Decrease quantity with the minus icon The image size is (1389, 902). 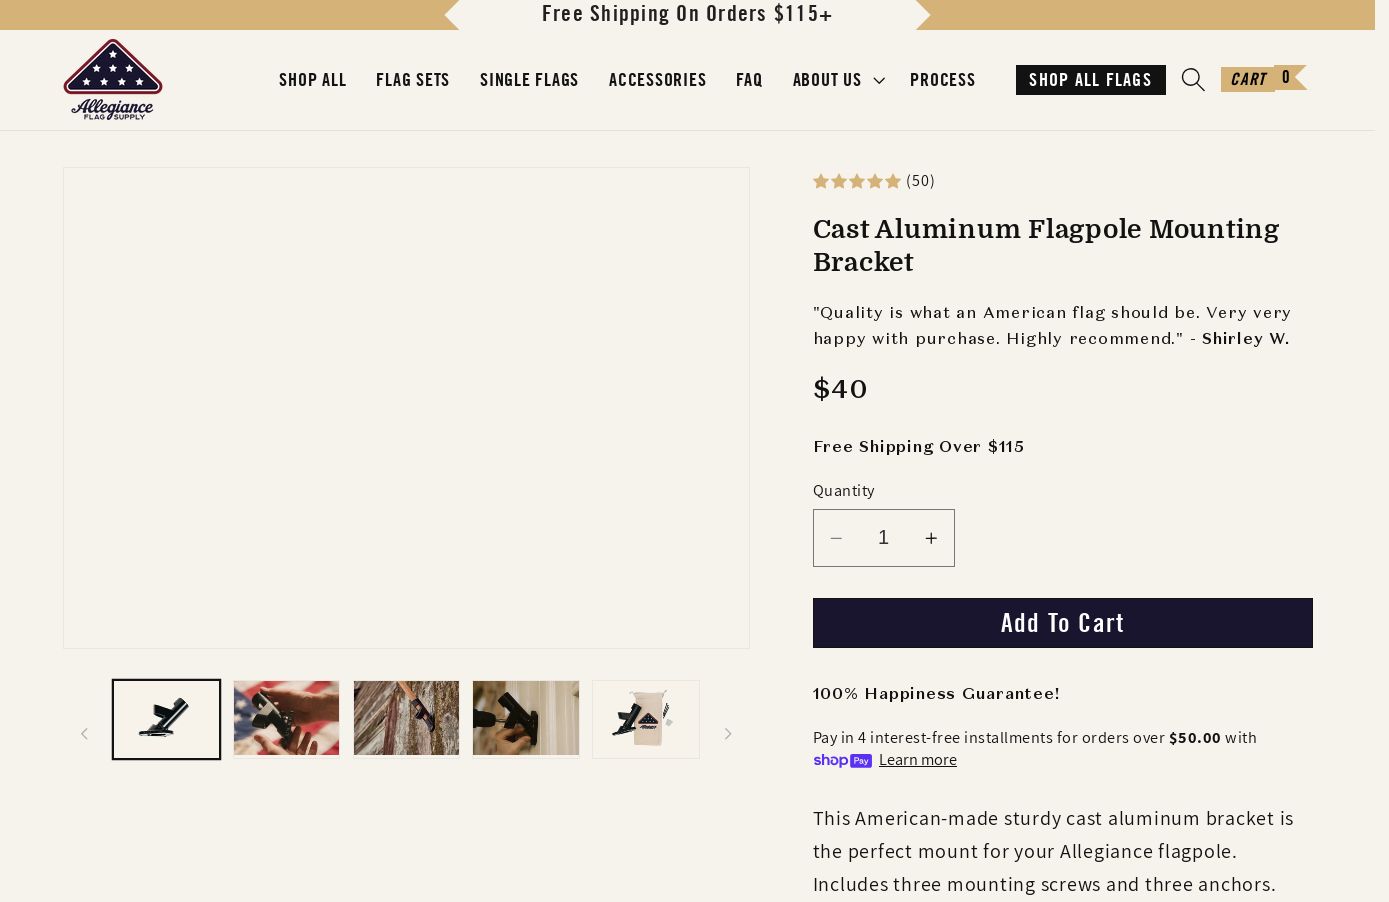pos(836,538)
